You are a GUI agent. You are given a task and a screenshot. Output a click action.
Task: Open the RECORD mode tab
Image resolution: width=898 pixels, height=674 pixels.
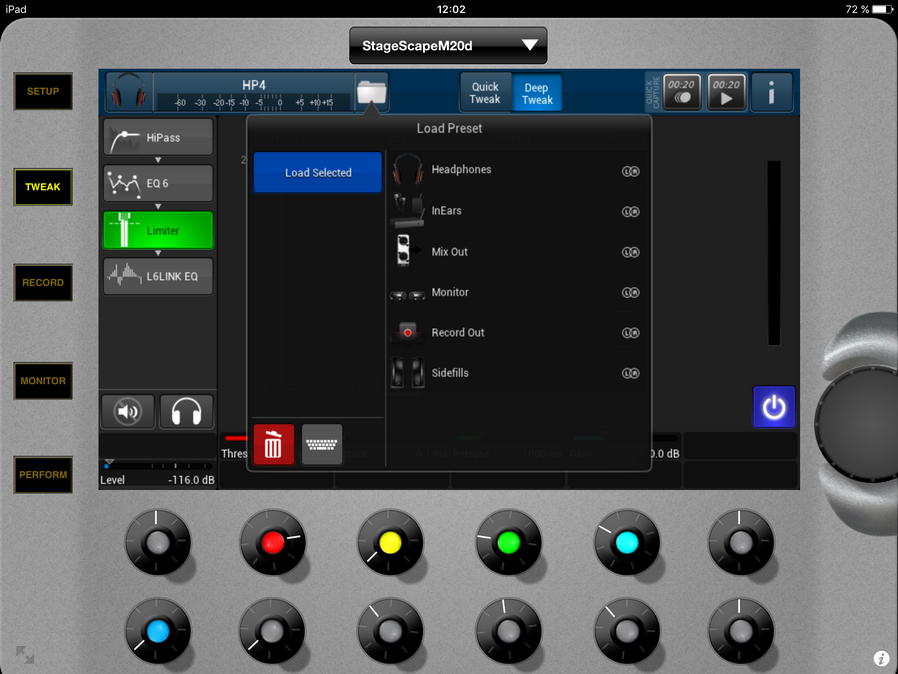[x=43, y=283]
